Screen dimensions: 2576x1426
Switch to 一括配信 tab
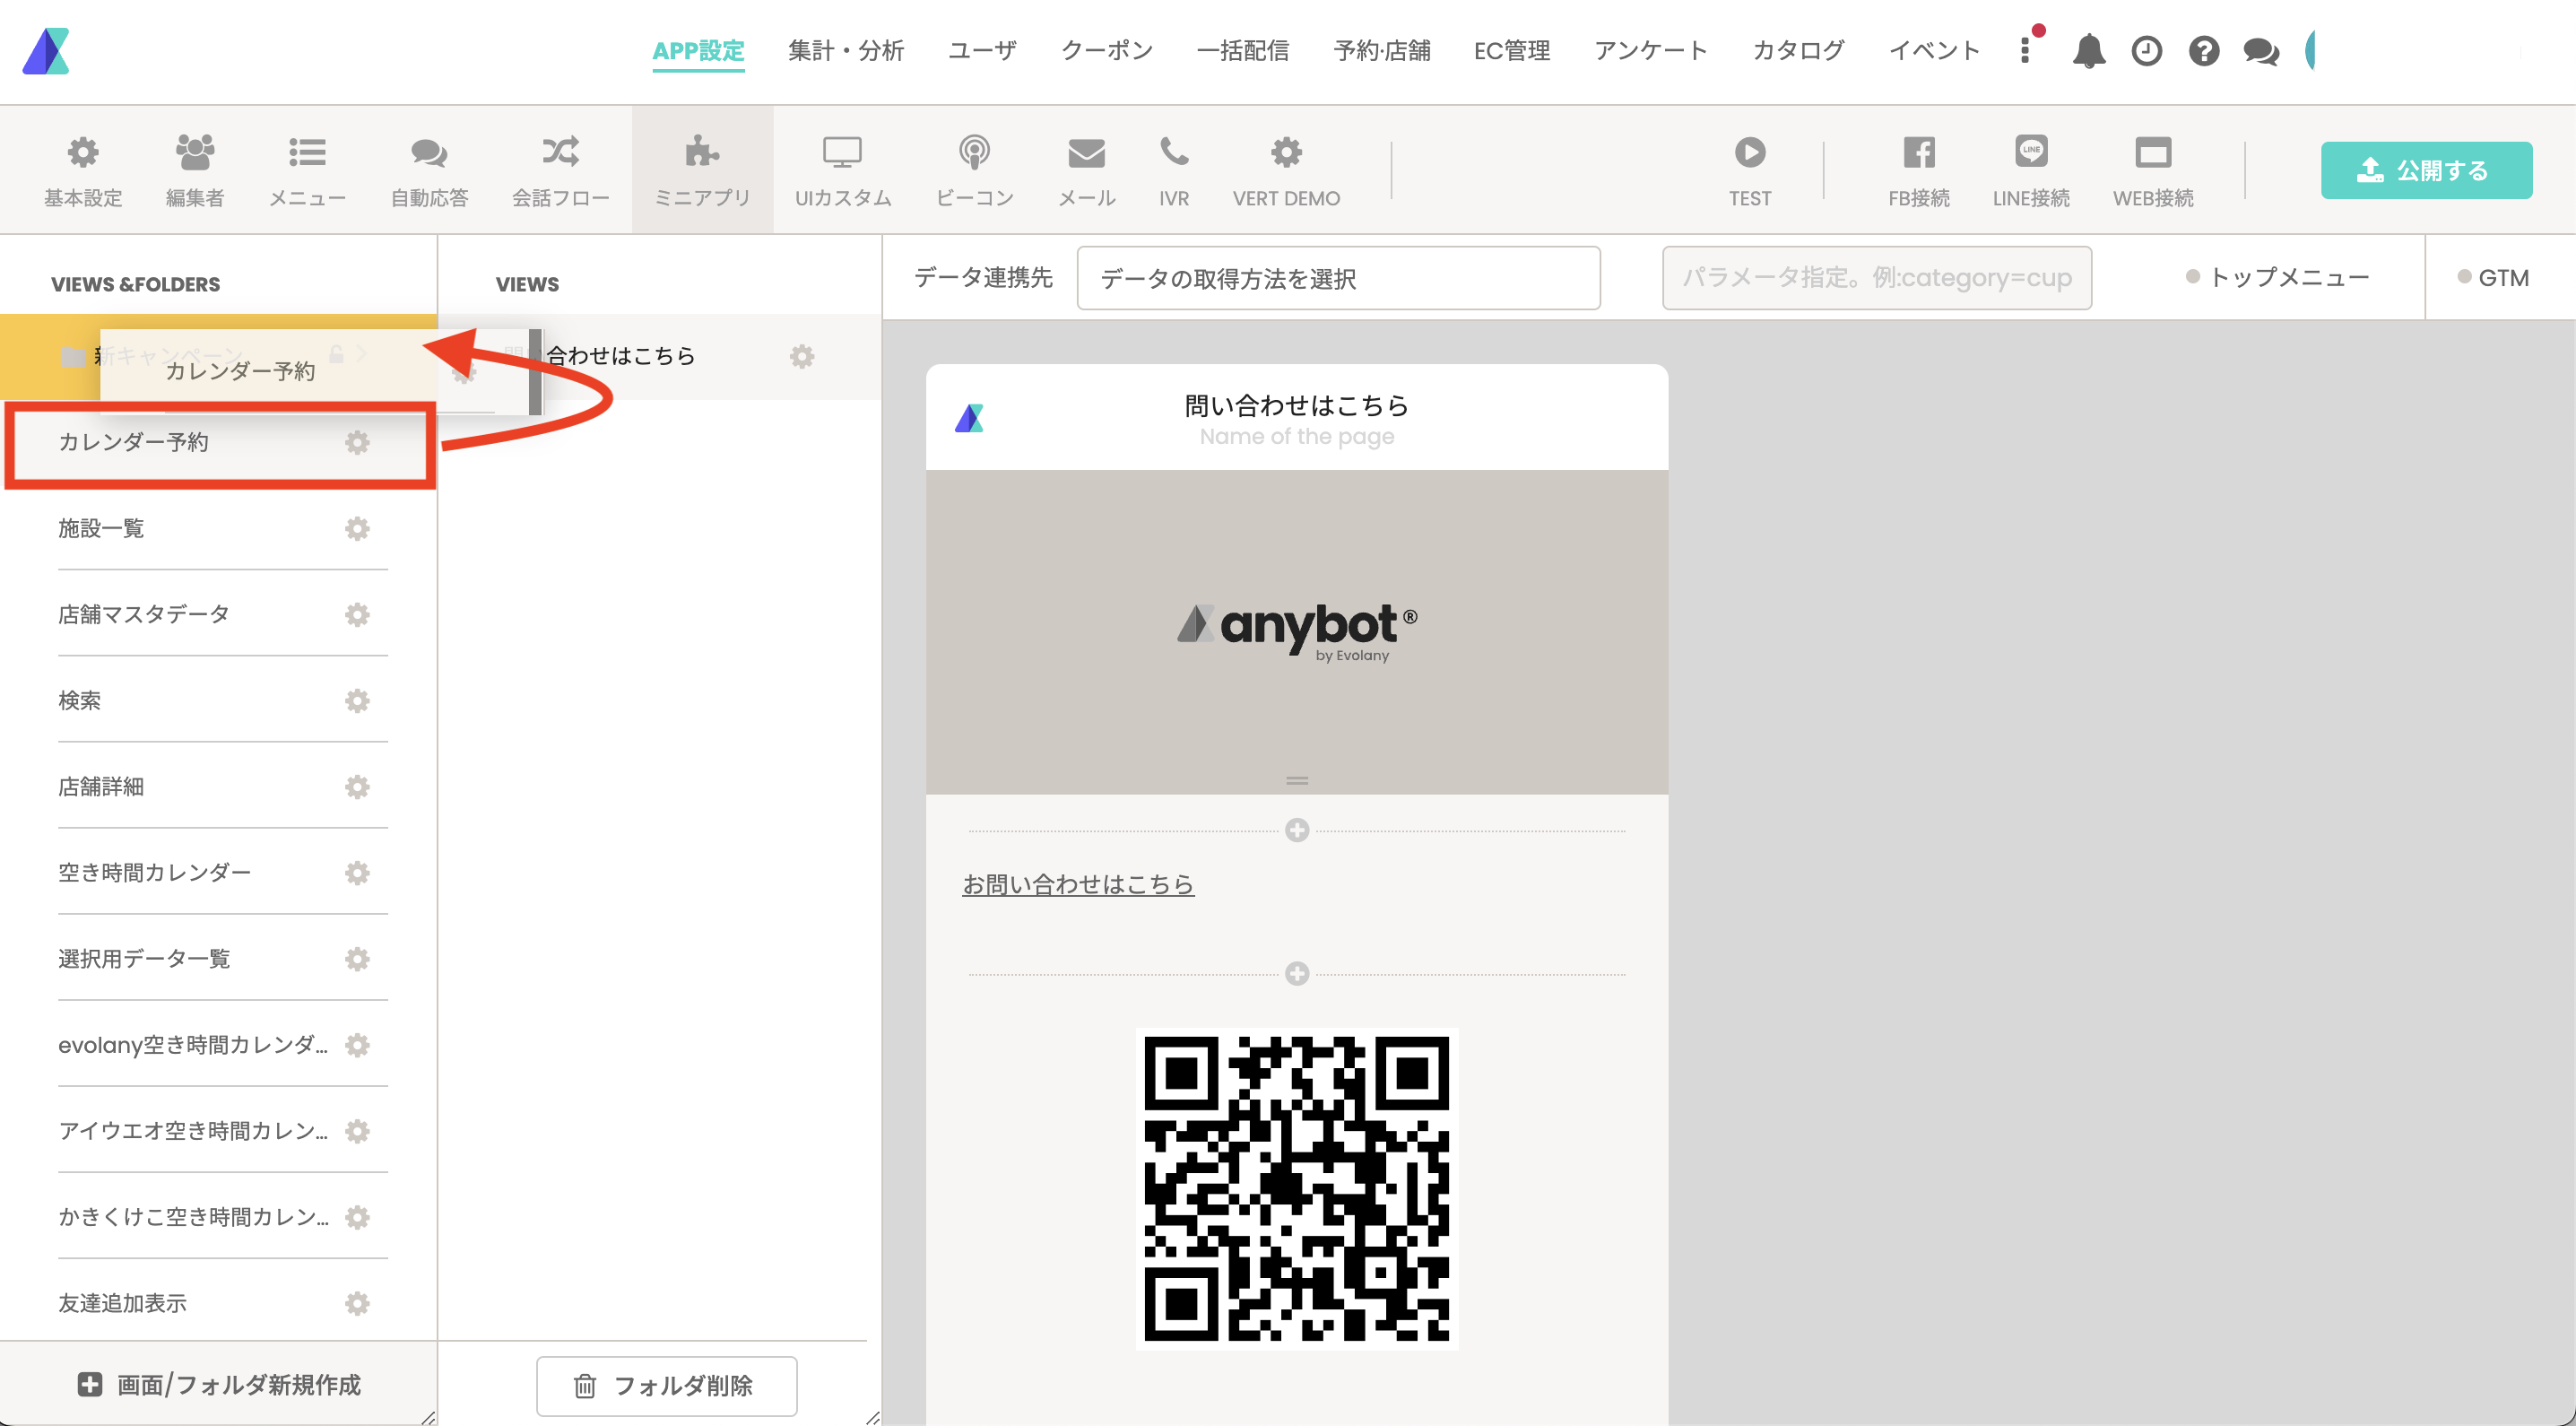(x=1243, y=50)
